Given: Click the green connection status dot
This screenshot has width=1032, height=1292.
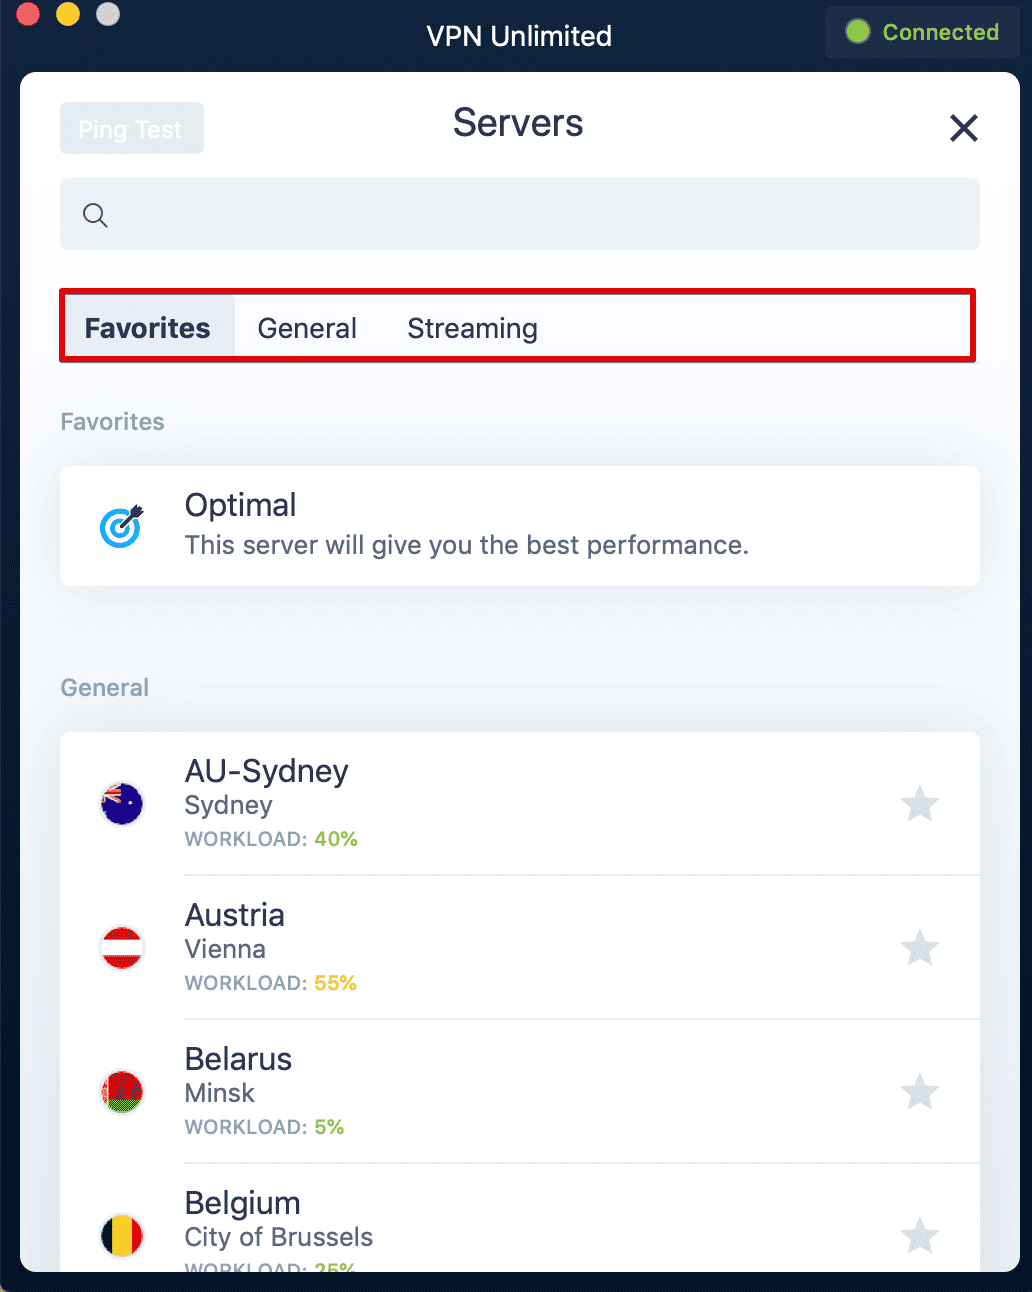Looking at the screenshot, I should tap(857, 31).
